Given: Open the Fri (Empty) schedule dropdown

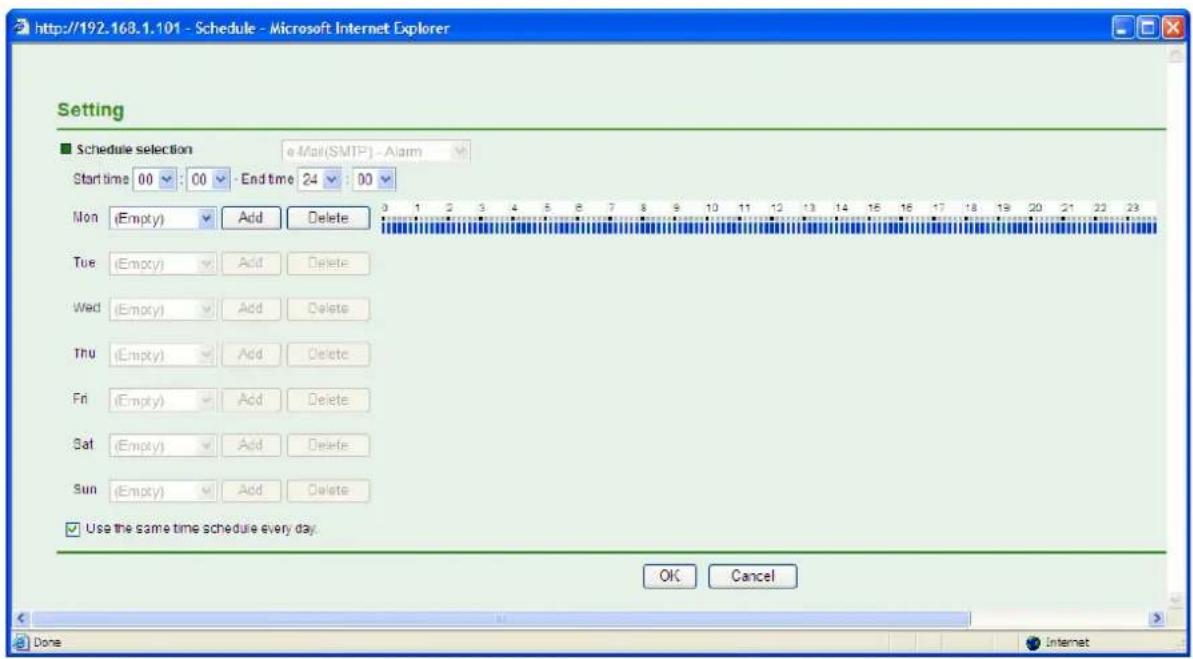Looking at the screenshot, I should (164, 400).
